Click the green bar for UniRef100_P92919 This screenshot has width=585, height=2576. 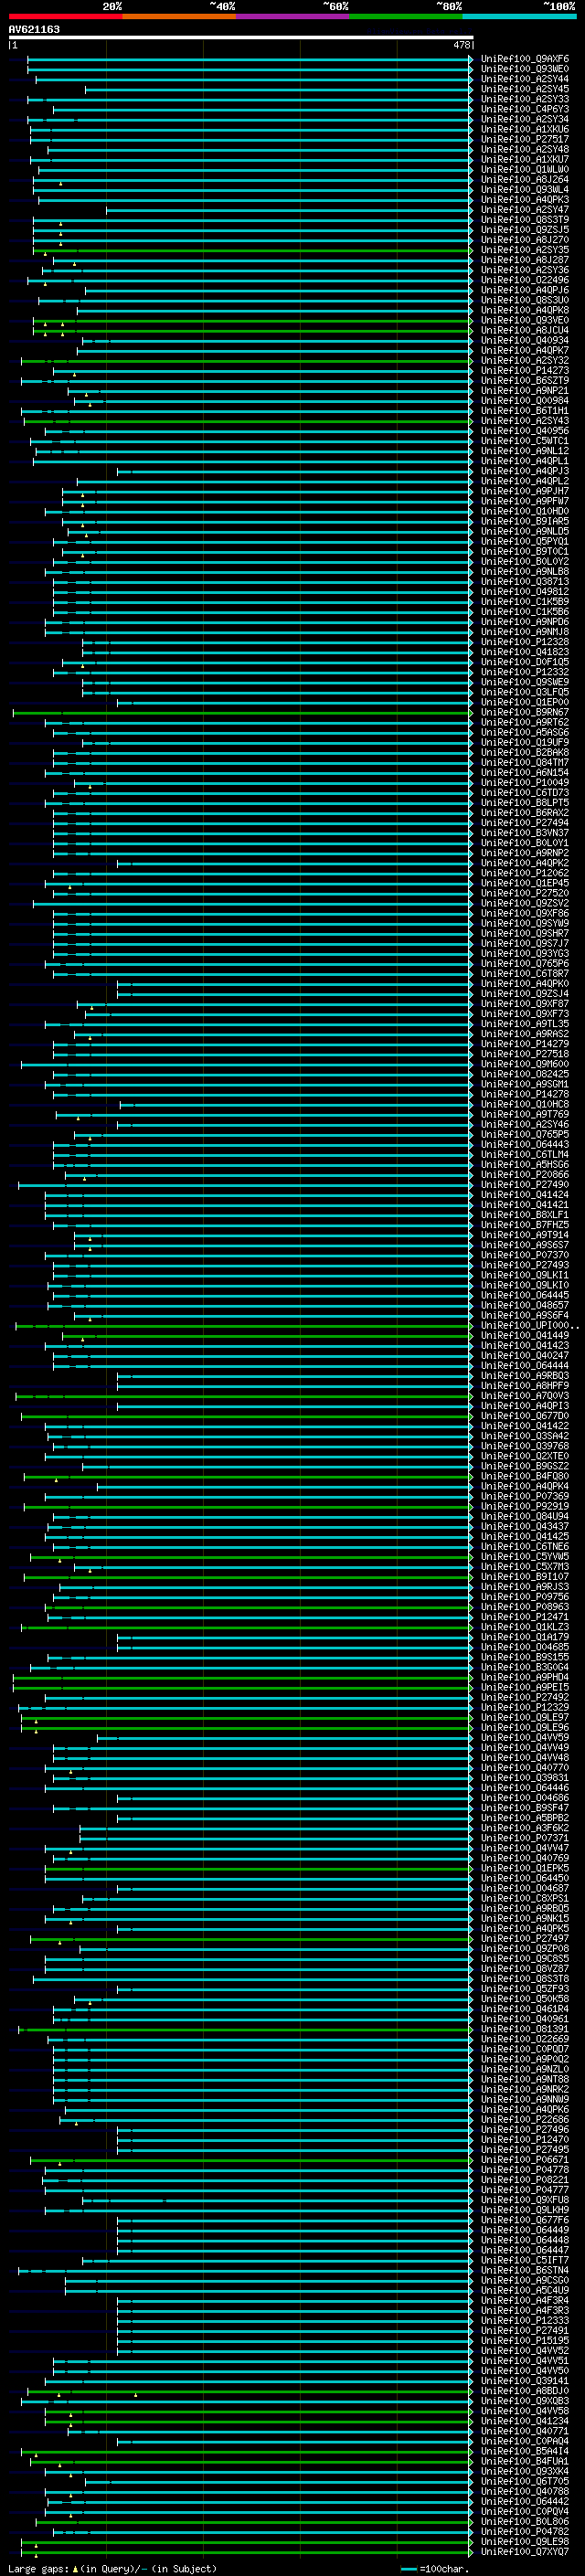tap(248, 1506)
